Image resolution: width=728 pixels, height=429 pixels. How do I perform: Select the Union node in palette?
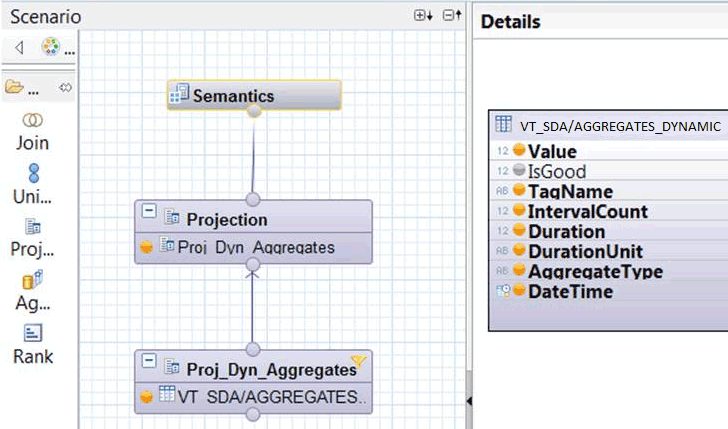(x=32, y=183)
